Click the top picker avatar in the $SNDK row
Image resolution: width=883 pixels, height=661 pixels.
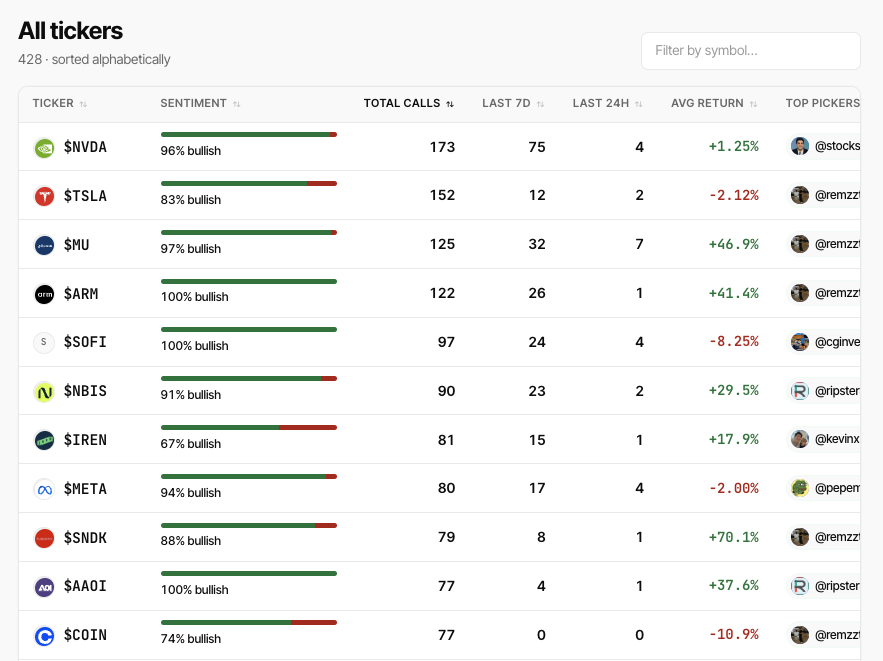(800, 537)
